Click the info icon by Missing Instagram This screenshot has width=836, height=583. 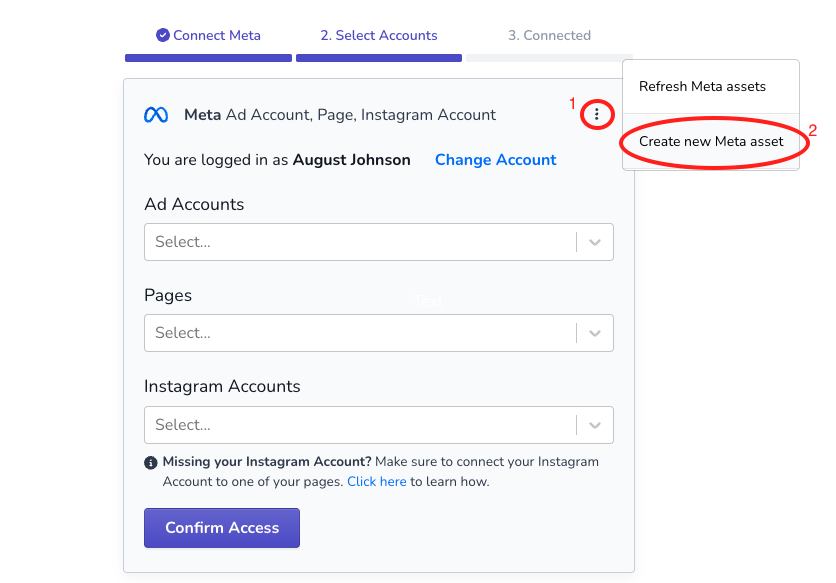(151, 462)
